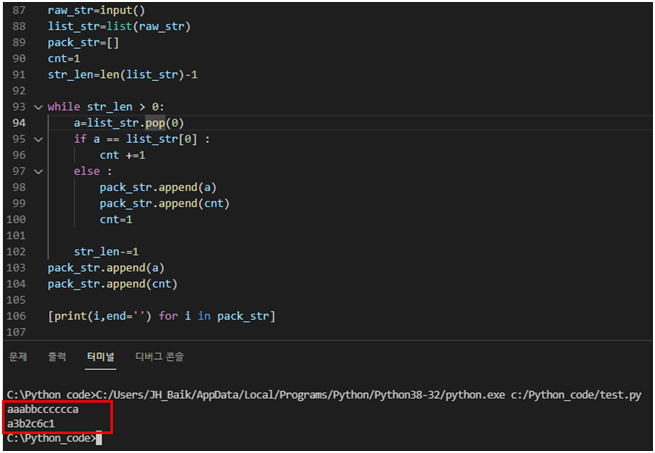Open the 디버그 콘솔 tab
Image resolution: width=655 pixels, height=453 pixels.
[x=160, y=356]
